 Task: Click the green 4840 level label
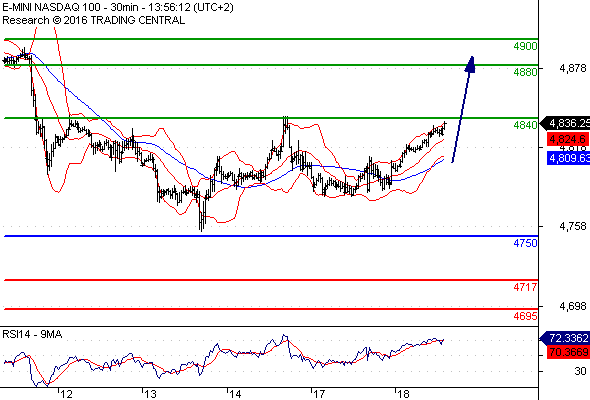point(525,125)
